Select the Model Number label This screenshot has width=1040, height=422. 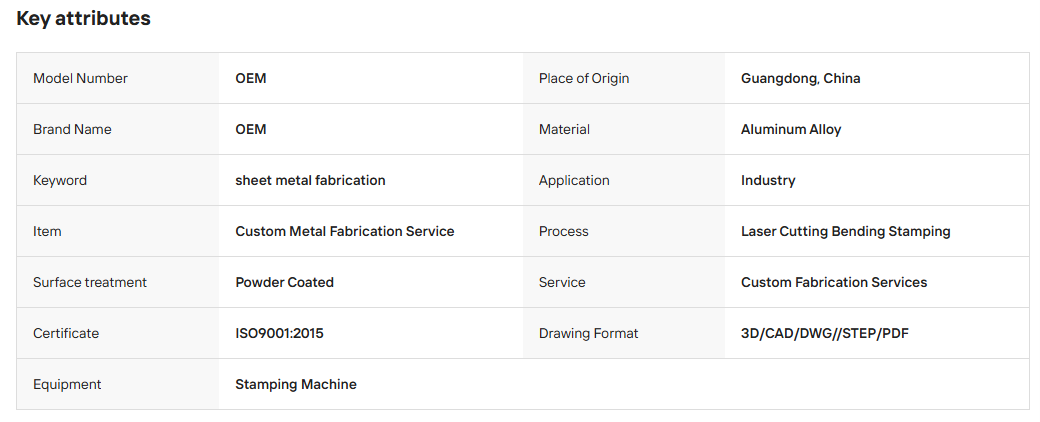(x=80, y=78)
